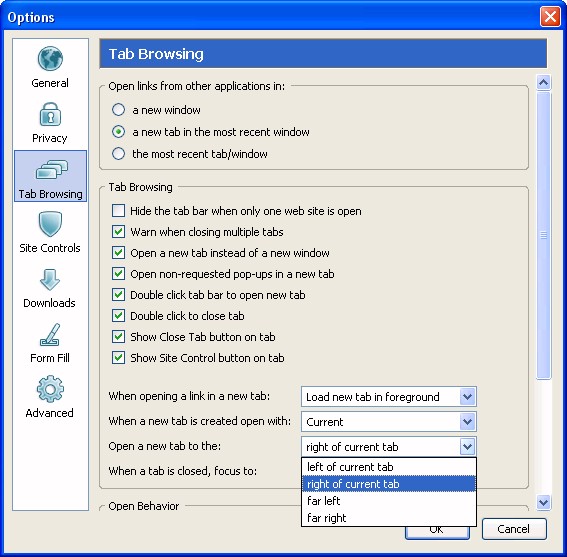Pick 'far right' from the dropdown list
Viewport: 567px width, 557px height.
389,518
